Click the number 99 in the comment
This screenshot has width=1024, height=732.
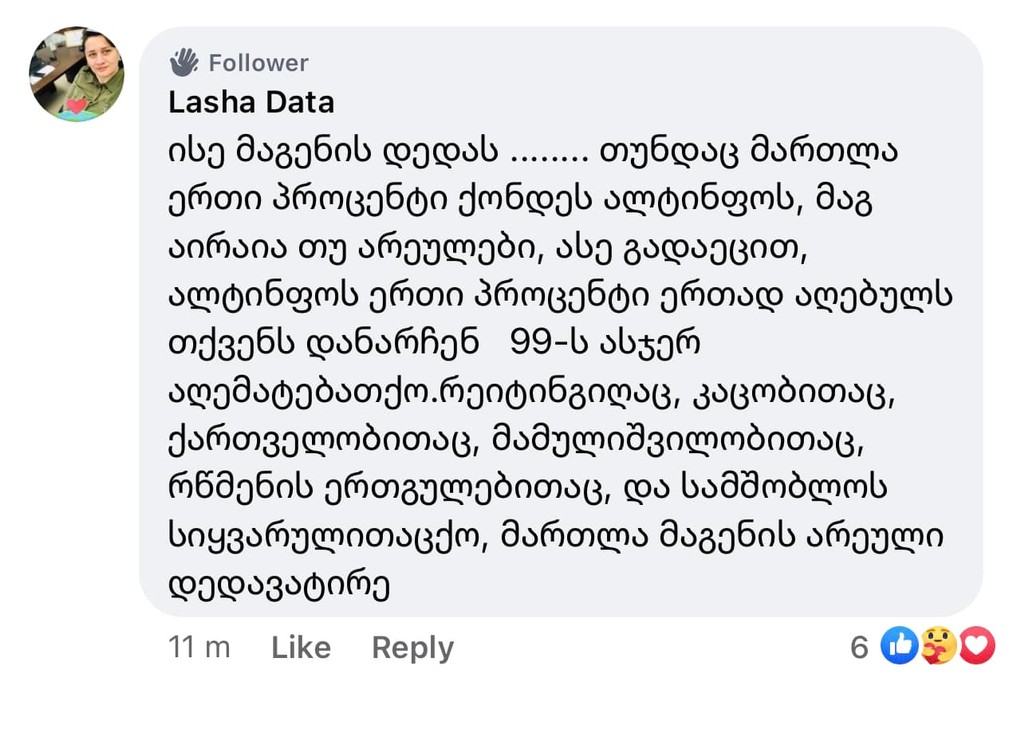click(x=529, y=342)
